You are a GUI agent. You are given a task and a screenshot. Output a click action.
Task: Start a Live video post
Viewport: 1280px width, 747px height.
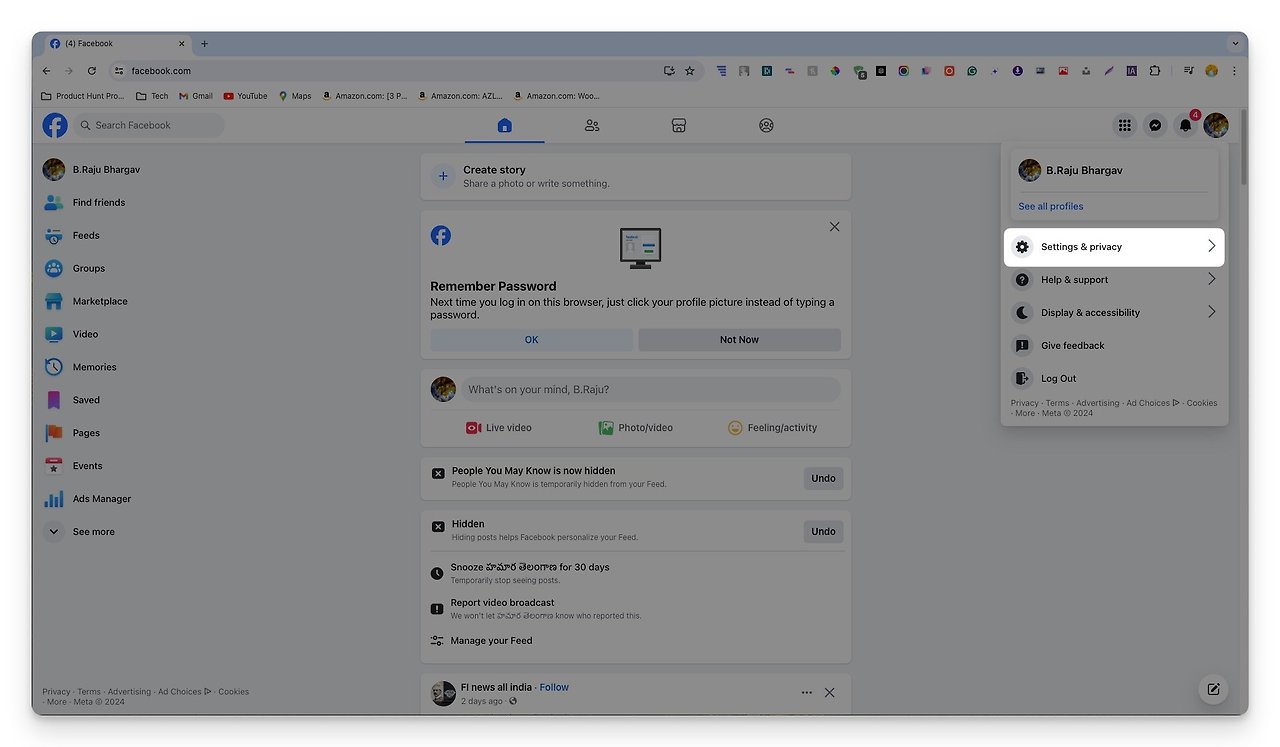498,428
